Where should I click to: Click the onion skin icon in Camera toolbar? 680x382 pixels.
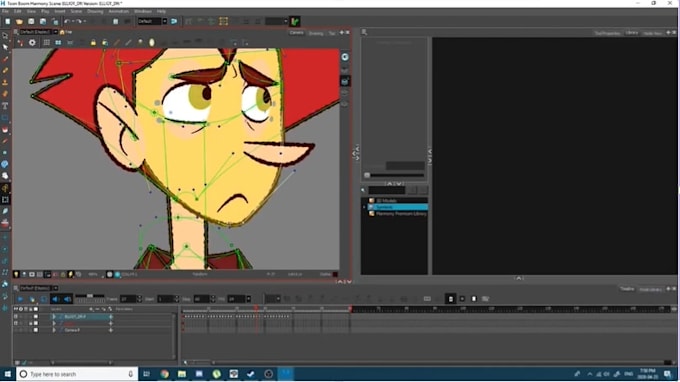151,42
